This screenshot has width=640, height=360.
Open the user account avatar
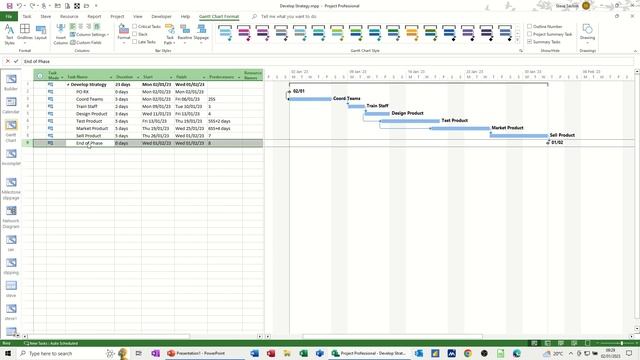point(586,6)
